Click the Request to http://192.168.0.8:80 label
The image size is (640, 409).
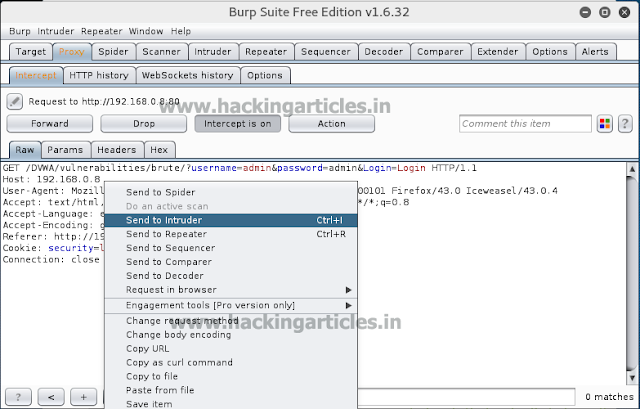click(x=104, y=102)
